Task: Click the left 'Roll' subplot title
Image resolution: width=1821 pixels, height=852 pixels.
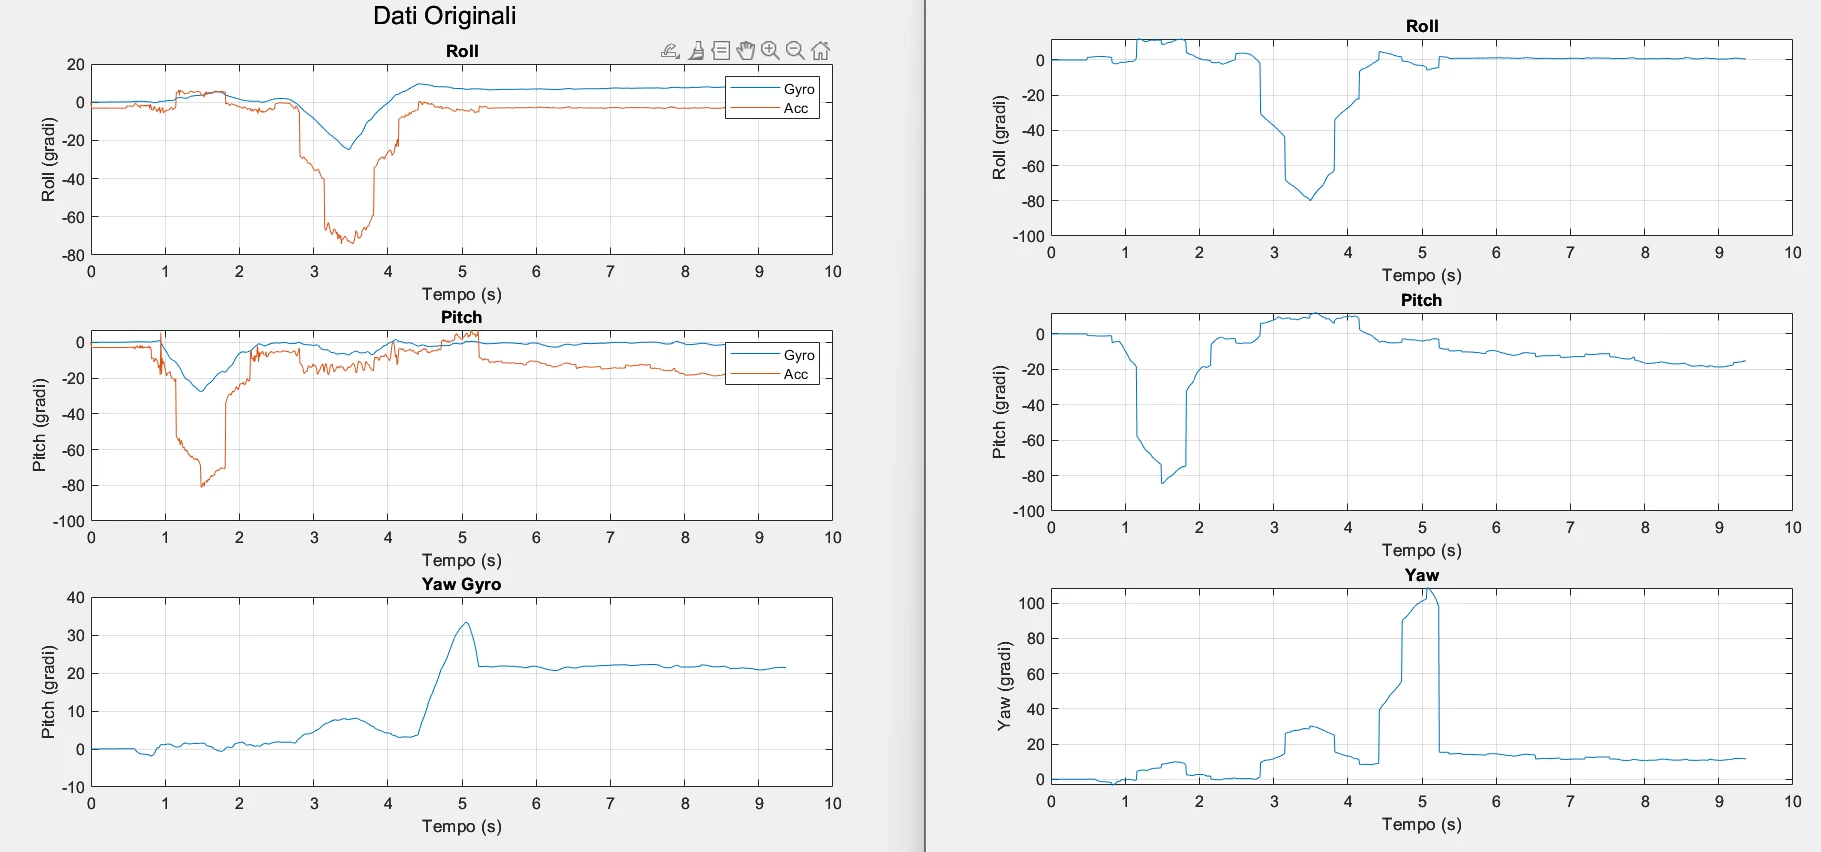Action: coord(462,51)
